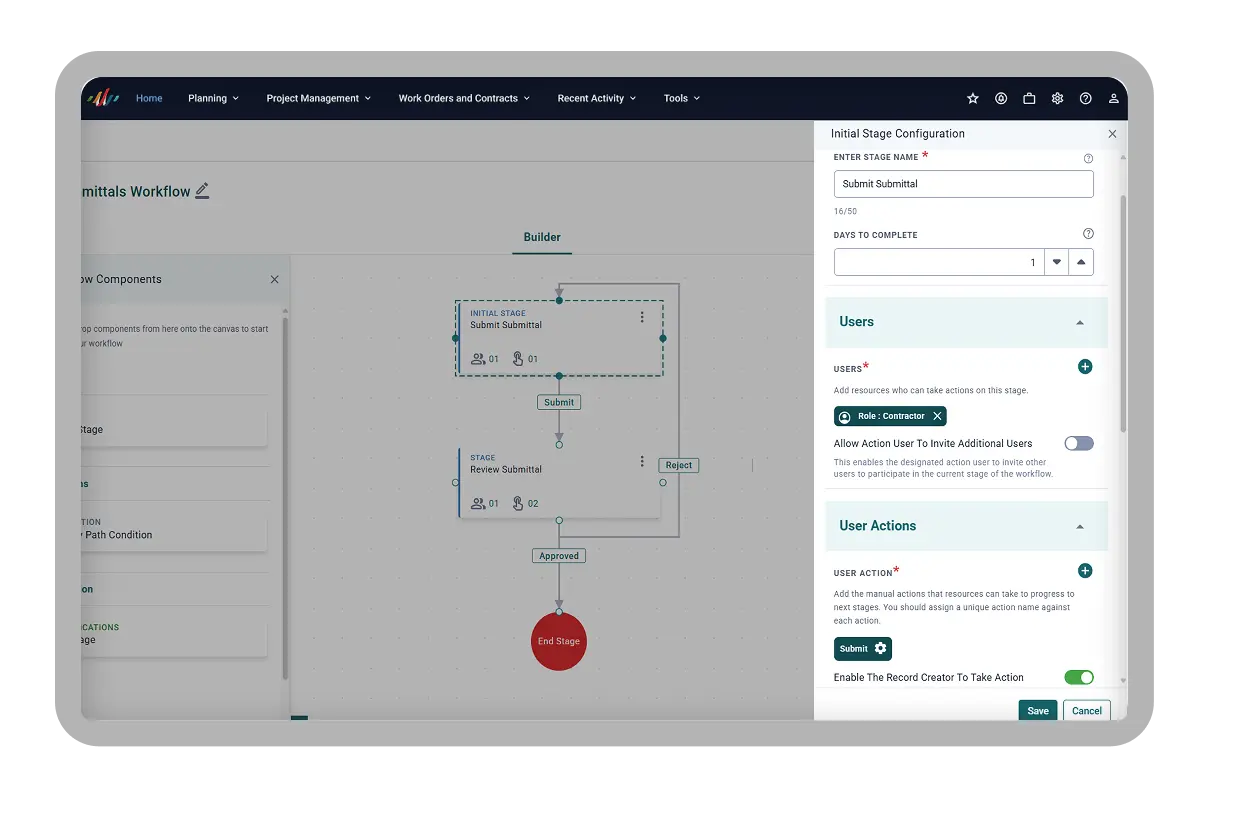Increase Days To Complete with up arrow
1248x840 pixels.
point(1081,262)
